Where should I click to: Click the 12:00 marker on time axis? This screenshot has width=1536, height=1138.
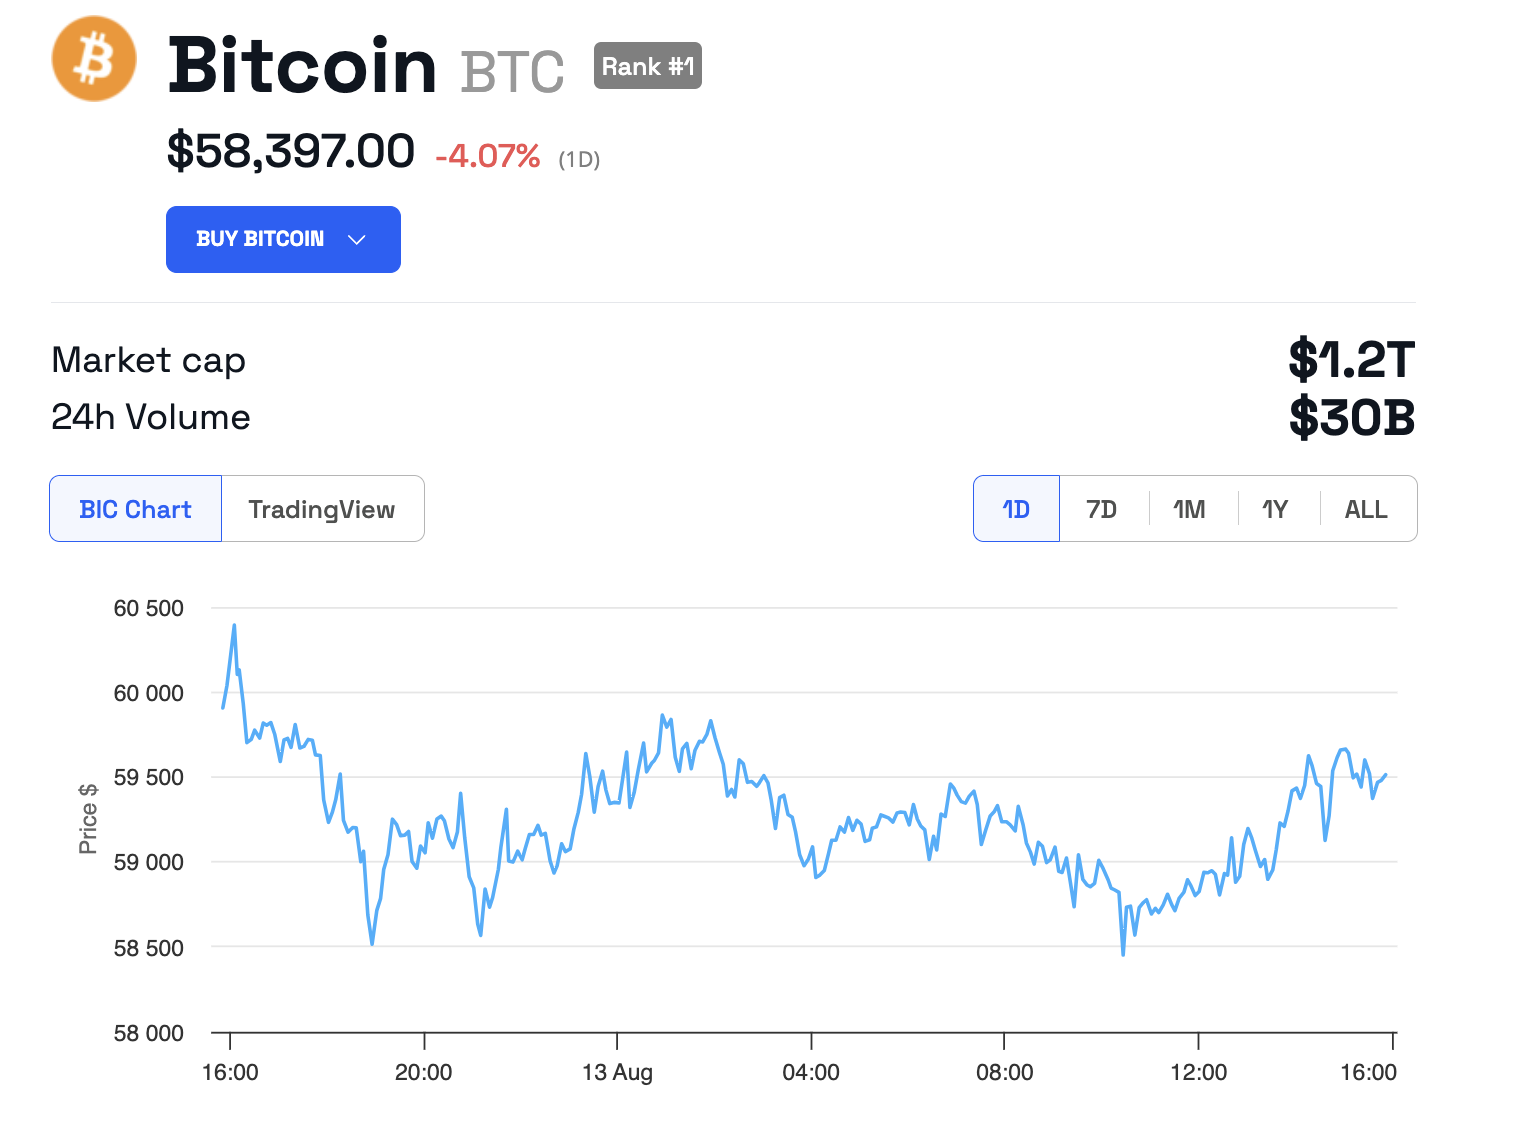[1198, 1072]
